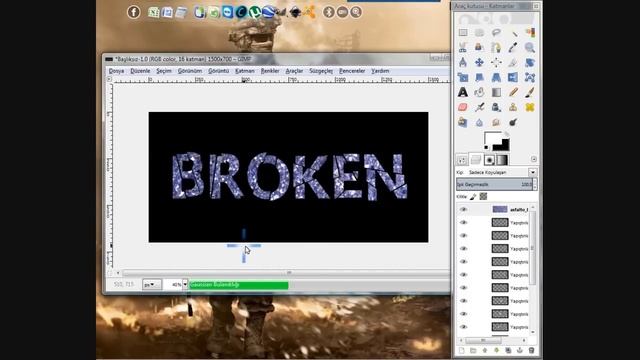The image size is (640, 360).
Task: Create a new layer button
Action: (x=462, y=351)
